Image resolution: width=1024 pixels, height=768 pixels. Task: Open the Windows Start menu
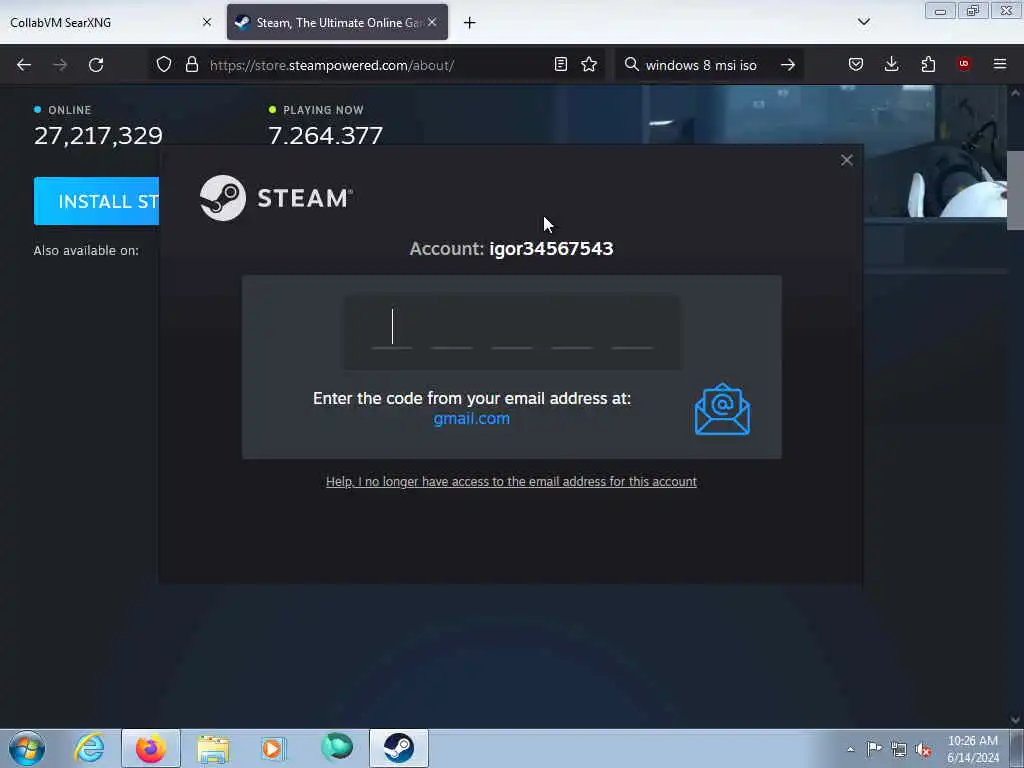(x=27, y=748)
